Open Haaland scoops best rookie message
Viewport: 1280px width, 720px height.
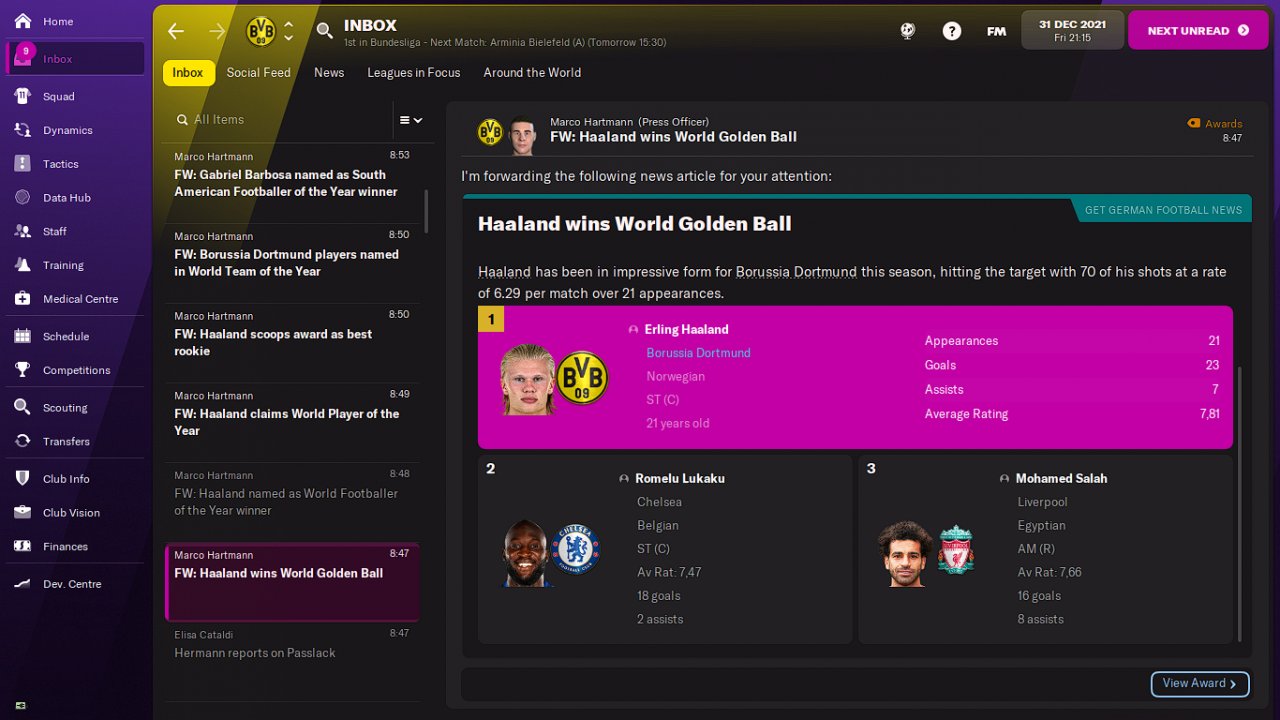tap(292, 343)
